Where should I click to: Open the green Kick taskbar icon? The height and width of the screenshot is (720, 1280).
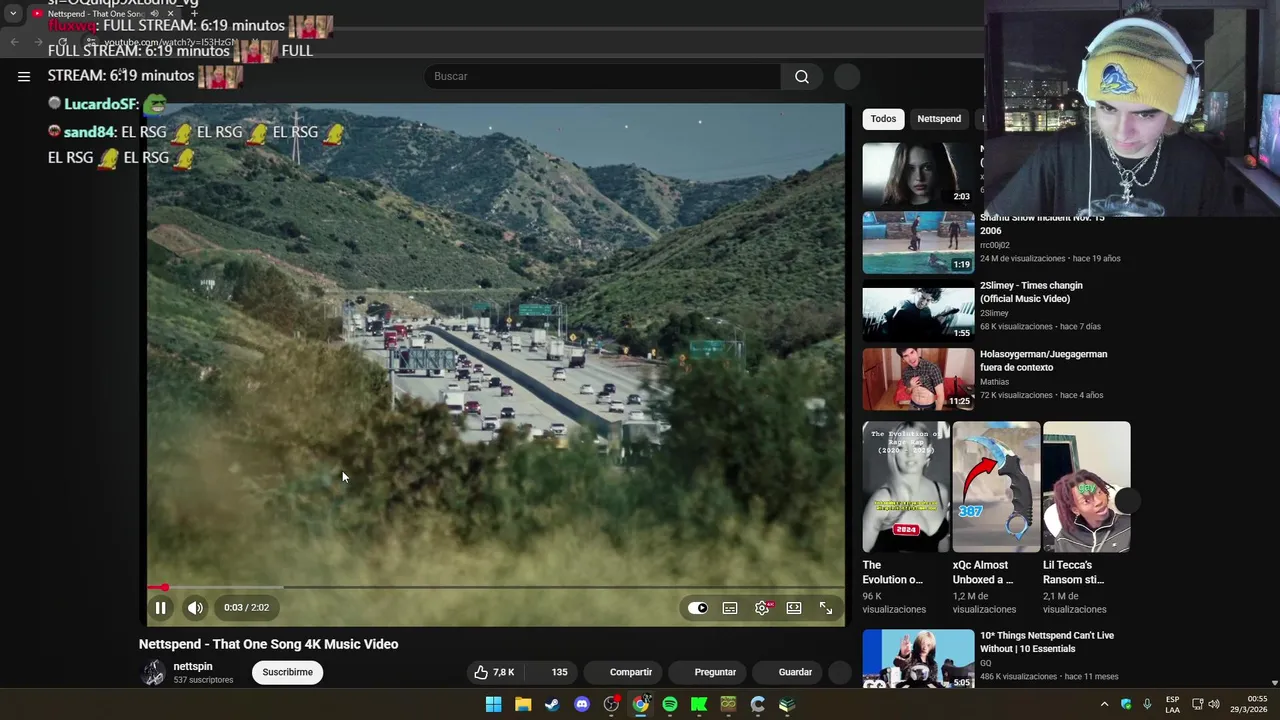[x=699, y=704]
